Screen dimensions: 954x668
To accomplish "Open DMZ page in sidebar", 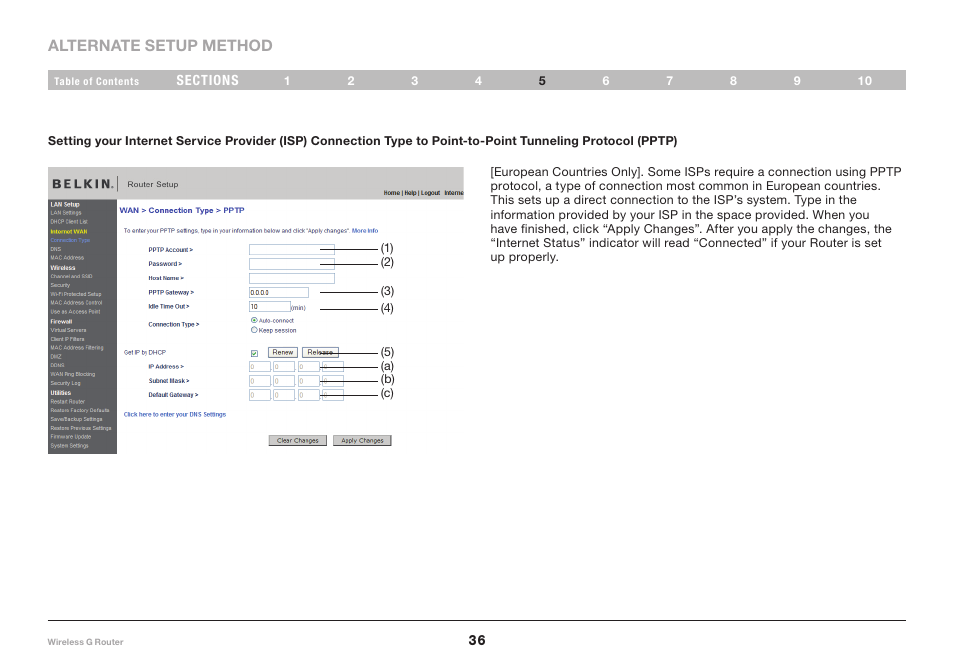I will pyautogui.click(x=56, y=357).
